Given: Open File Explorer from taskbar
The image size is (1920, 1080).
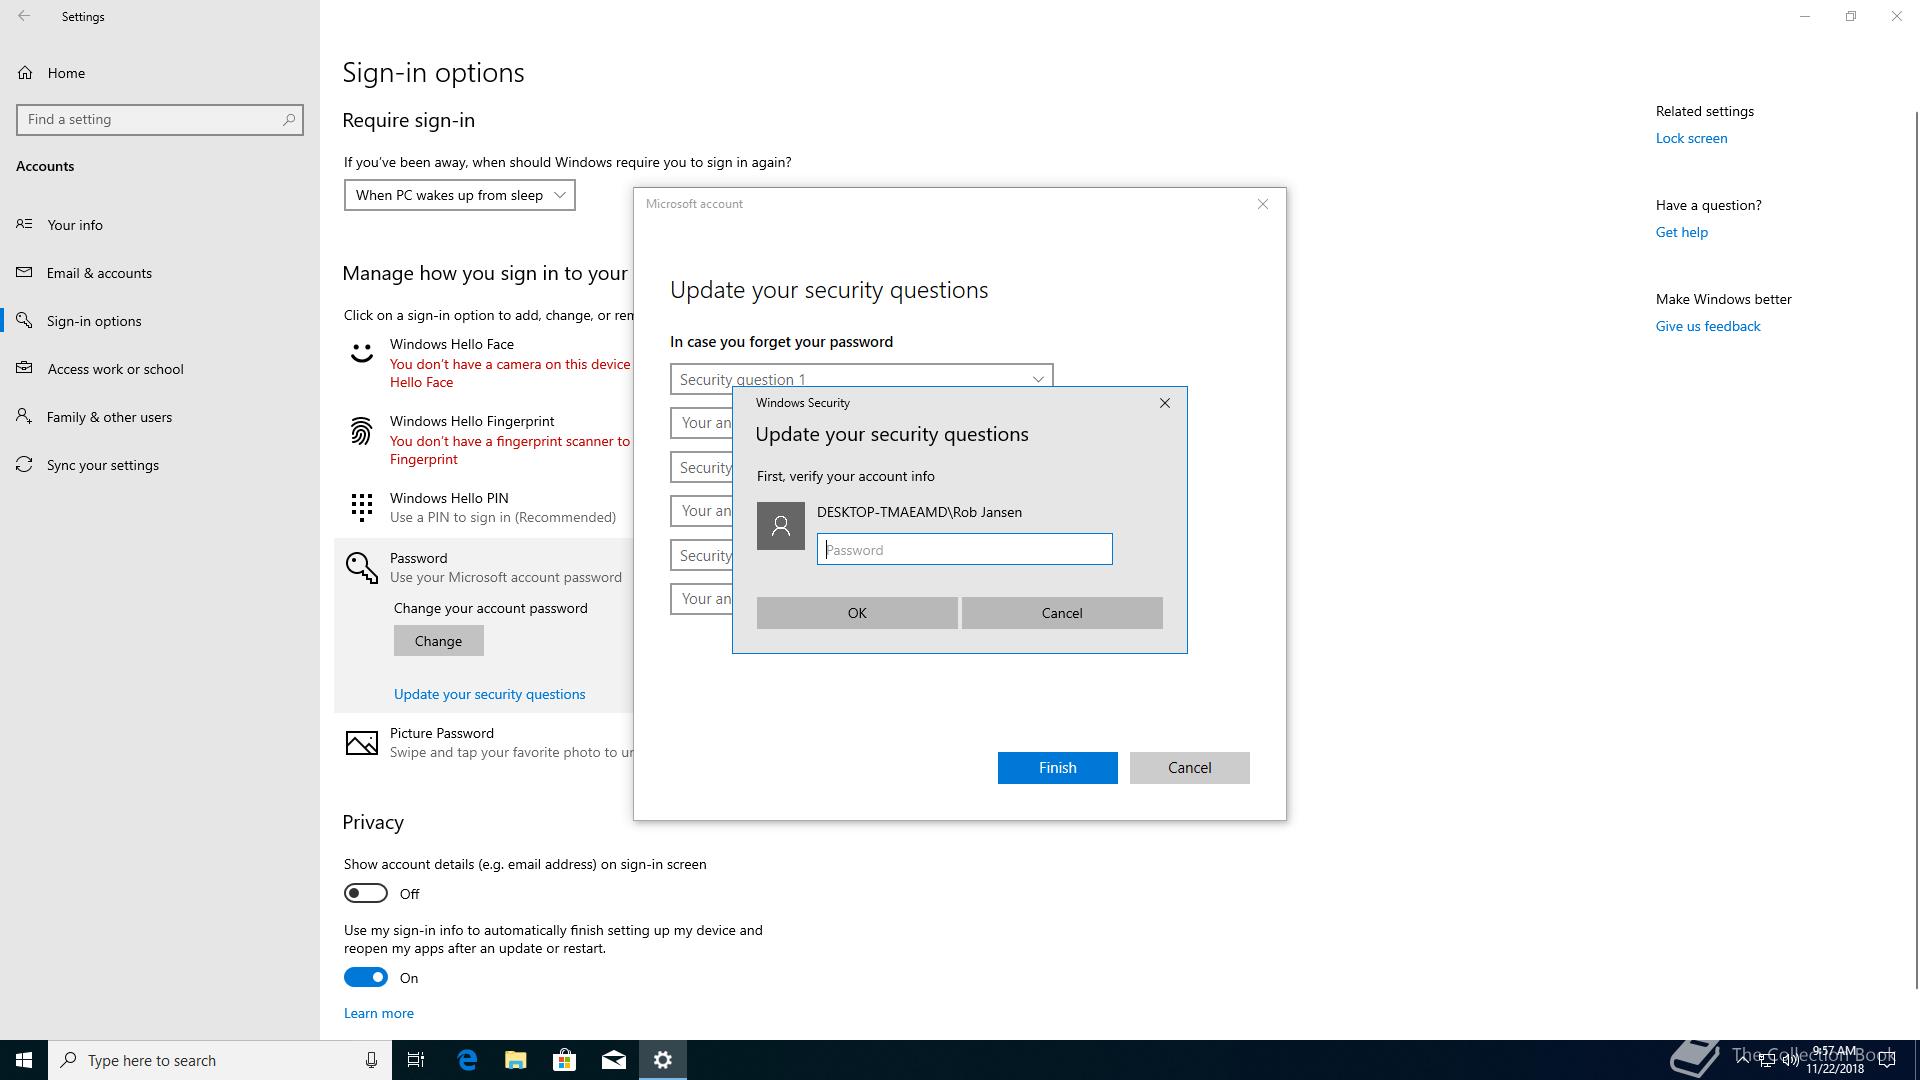Looking at the screenshot, I should 516,1060.
